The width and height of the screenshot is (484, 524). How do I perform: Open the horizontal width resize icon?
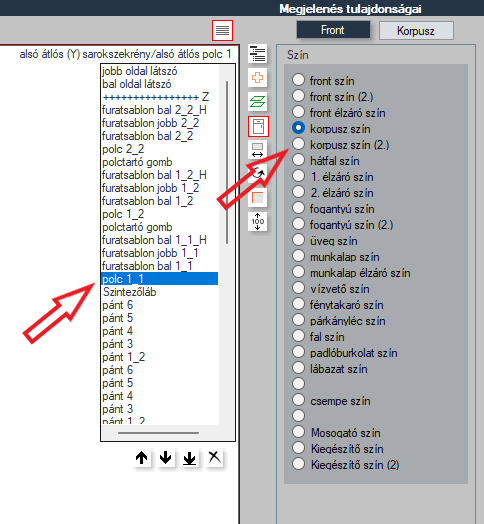[258, 150]
